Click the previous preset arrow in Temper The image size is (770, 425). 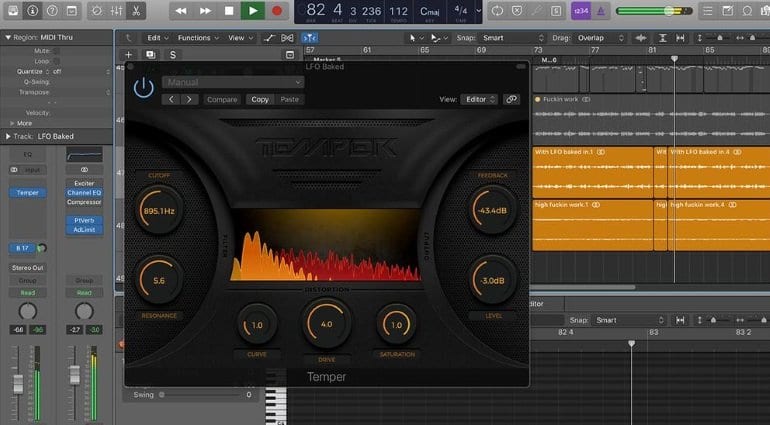tap(171, 99)
